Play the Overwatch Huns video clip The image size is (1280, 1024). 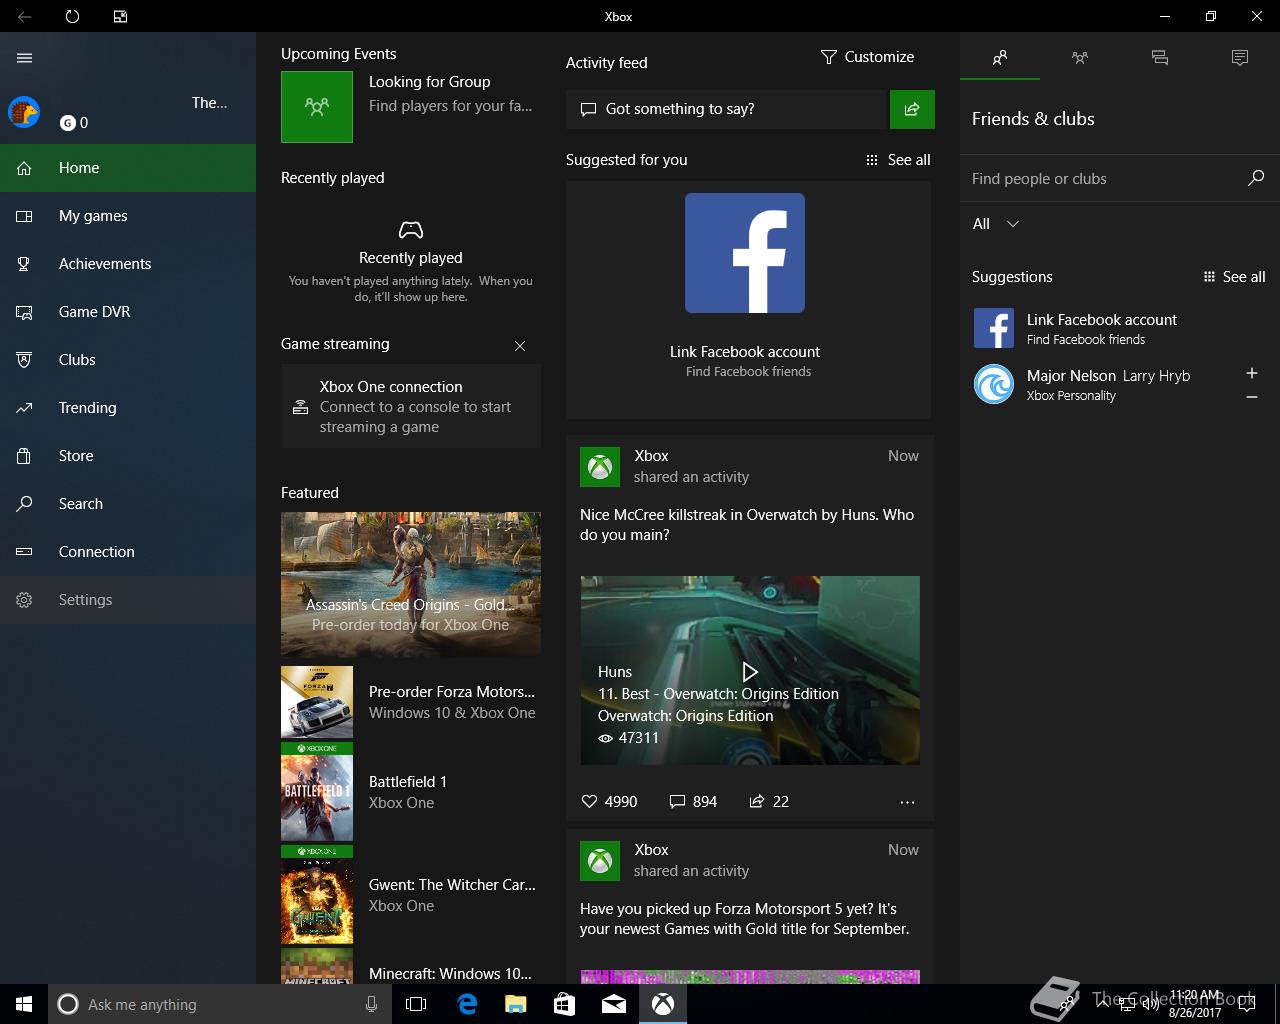[750, 671]
